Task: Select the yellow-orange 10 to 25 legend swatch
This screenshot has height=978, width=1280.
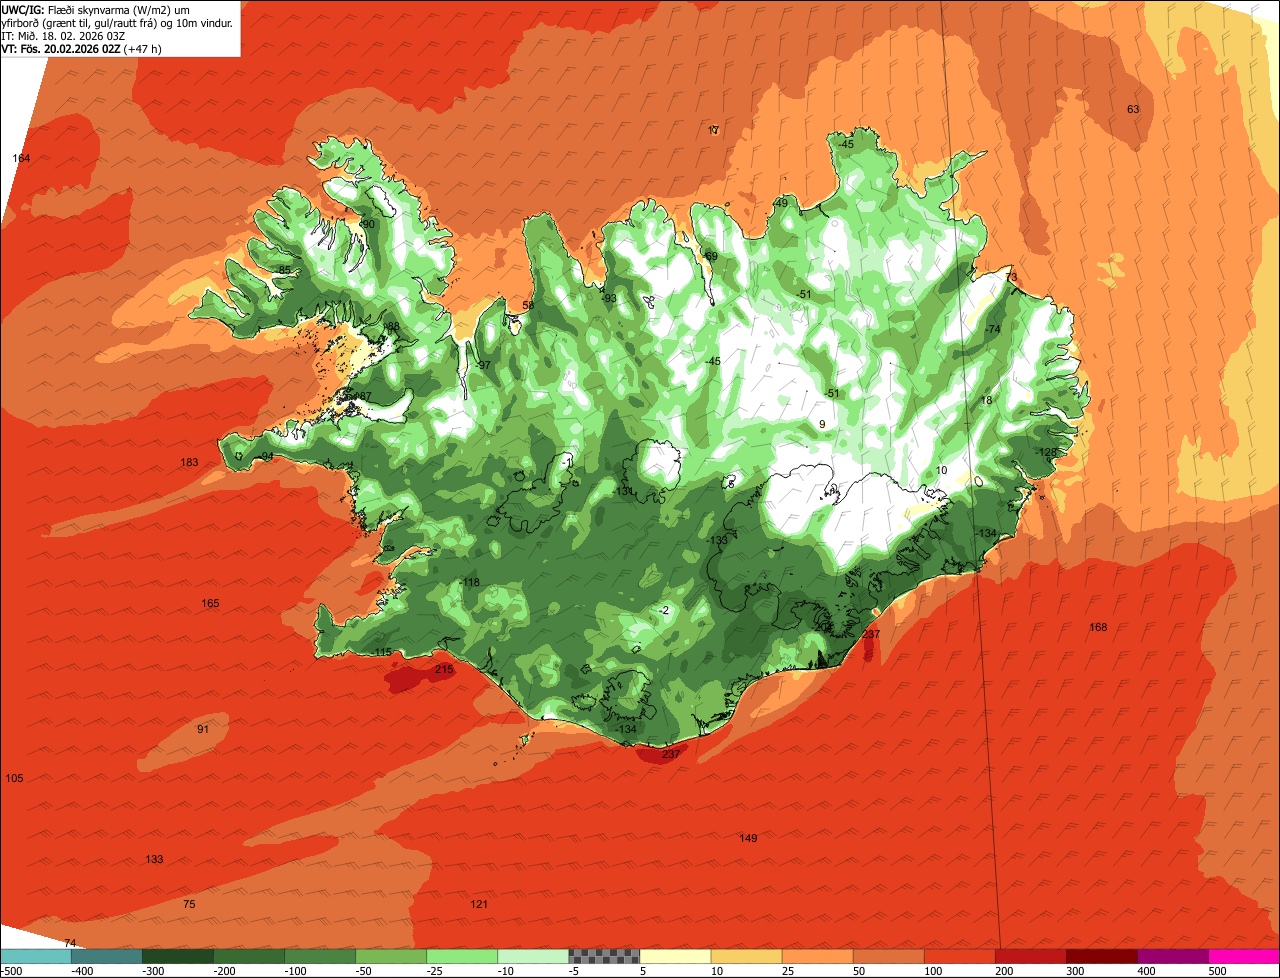Action: point(746,956)
